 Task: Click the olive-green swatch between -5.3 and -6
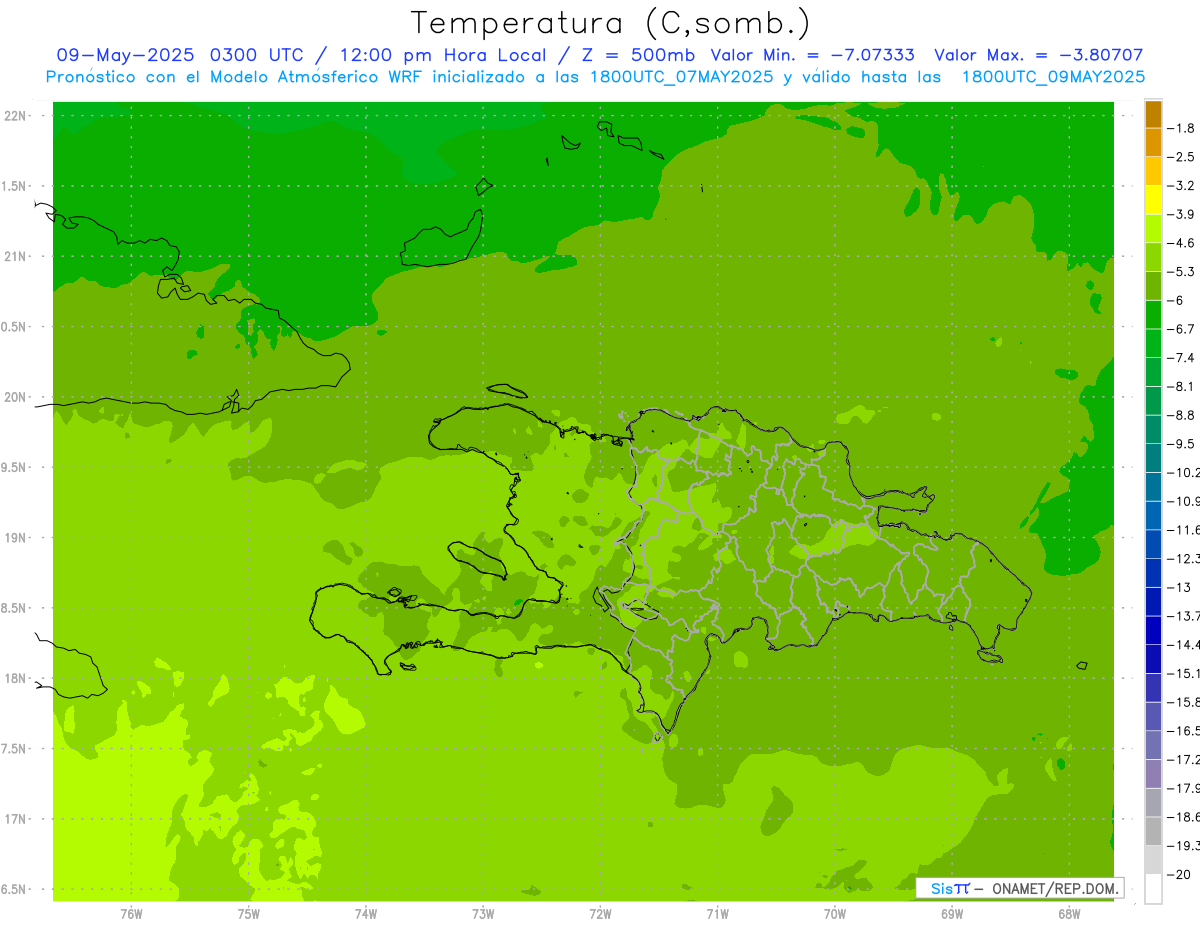(x=1153, y=286)
